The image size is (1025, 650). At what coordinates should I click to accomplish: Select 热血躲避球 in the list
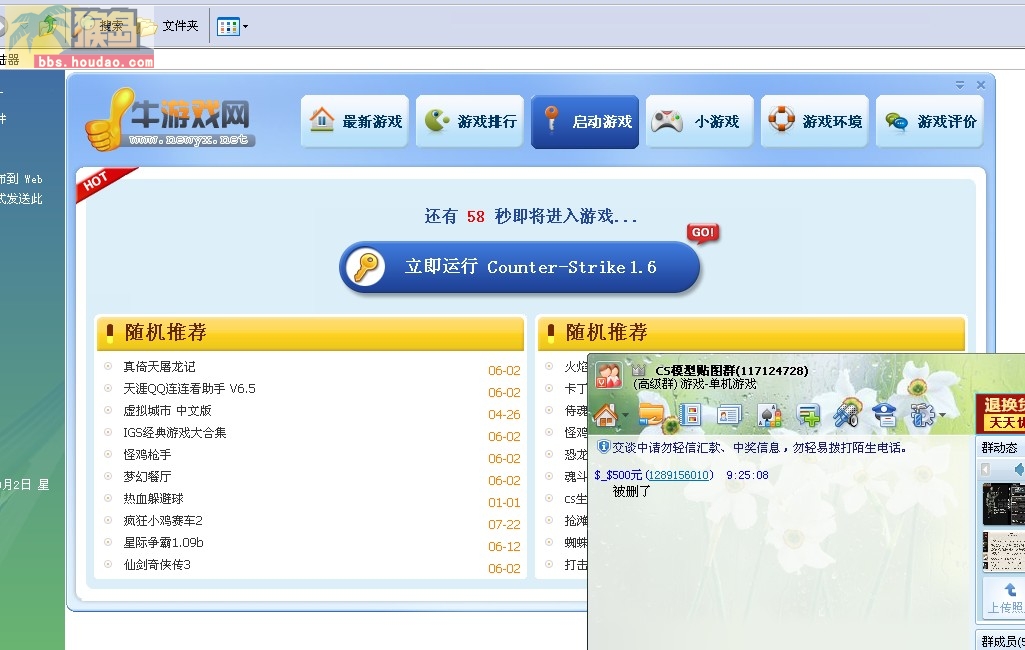click(x=154, y=498)
